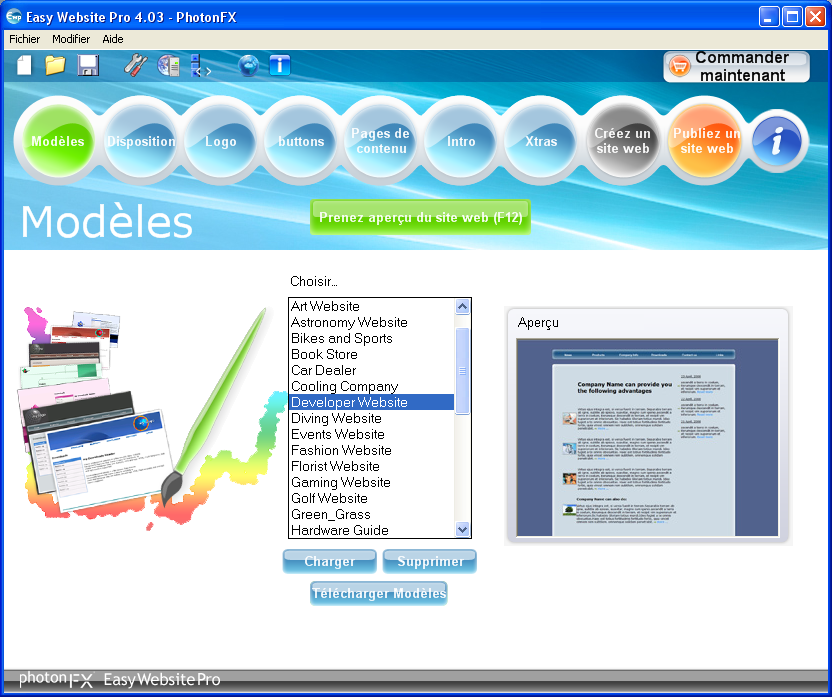Click the Créez un site web bubble
Viewport: 832px width, 697px height.
[x=622, y=141]
